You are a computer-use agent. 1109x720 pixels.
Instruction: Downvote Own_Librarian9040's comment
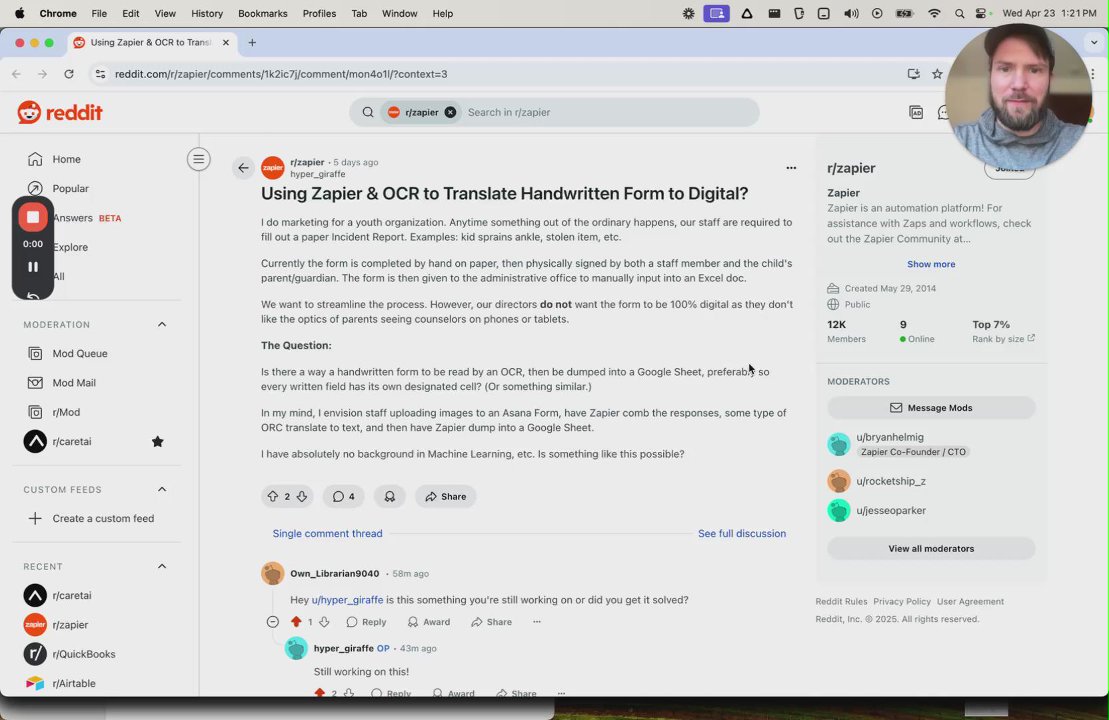tap(324, 622)
